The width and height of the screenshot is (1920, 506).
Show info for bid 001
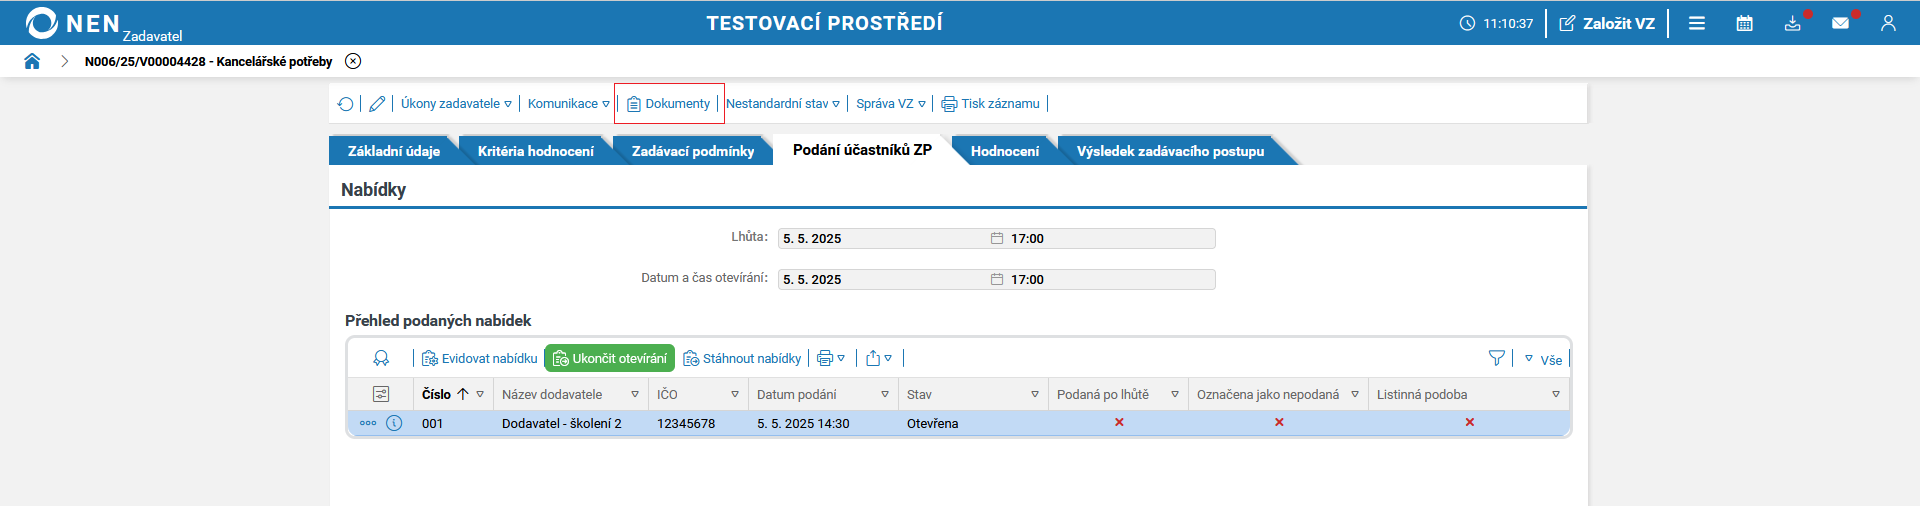coord(394,423)
